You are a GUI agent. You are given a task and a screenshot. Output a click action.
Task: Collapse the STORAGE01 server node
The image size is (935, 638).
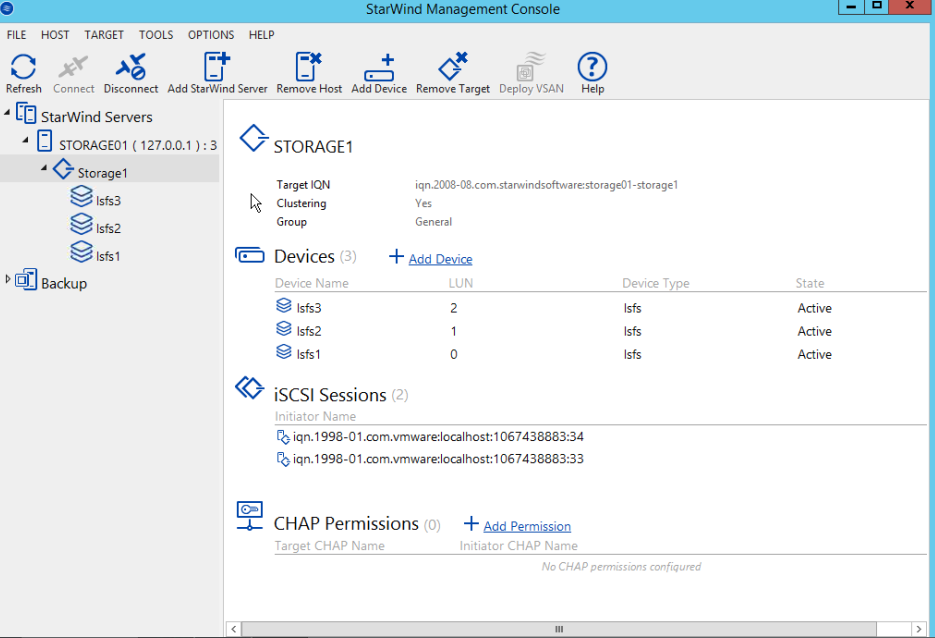(26, 140)
